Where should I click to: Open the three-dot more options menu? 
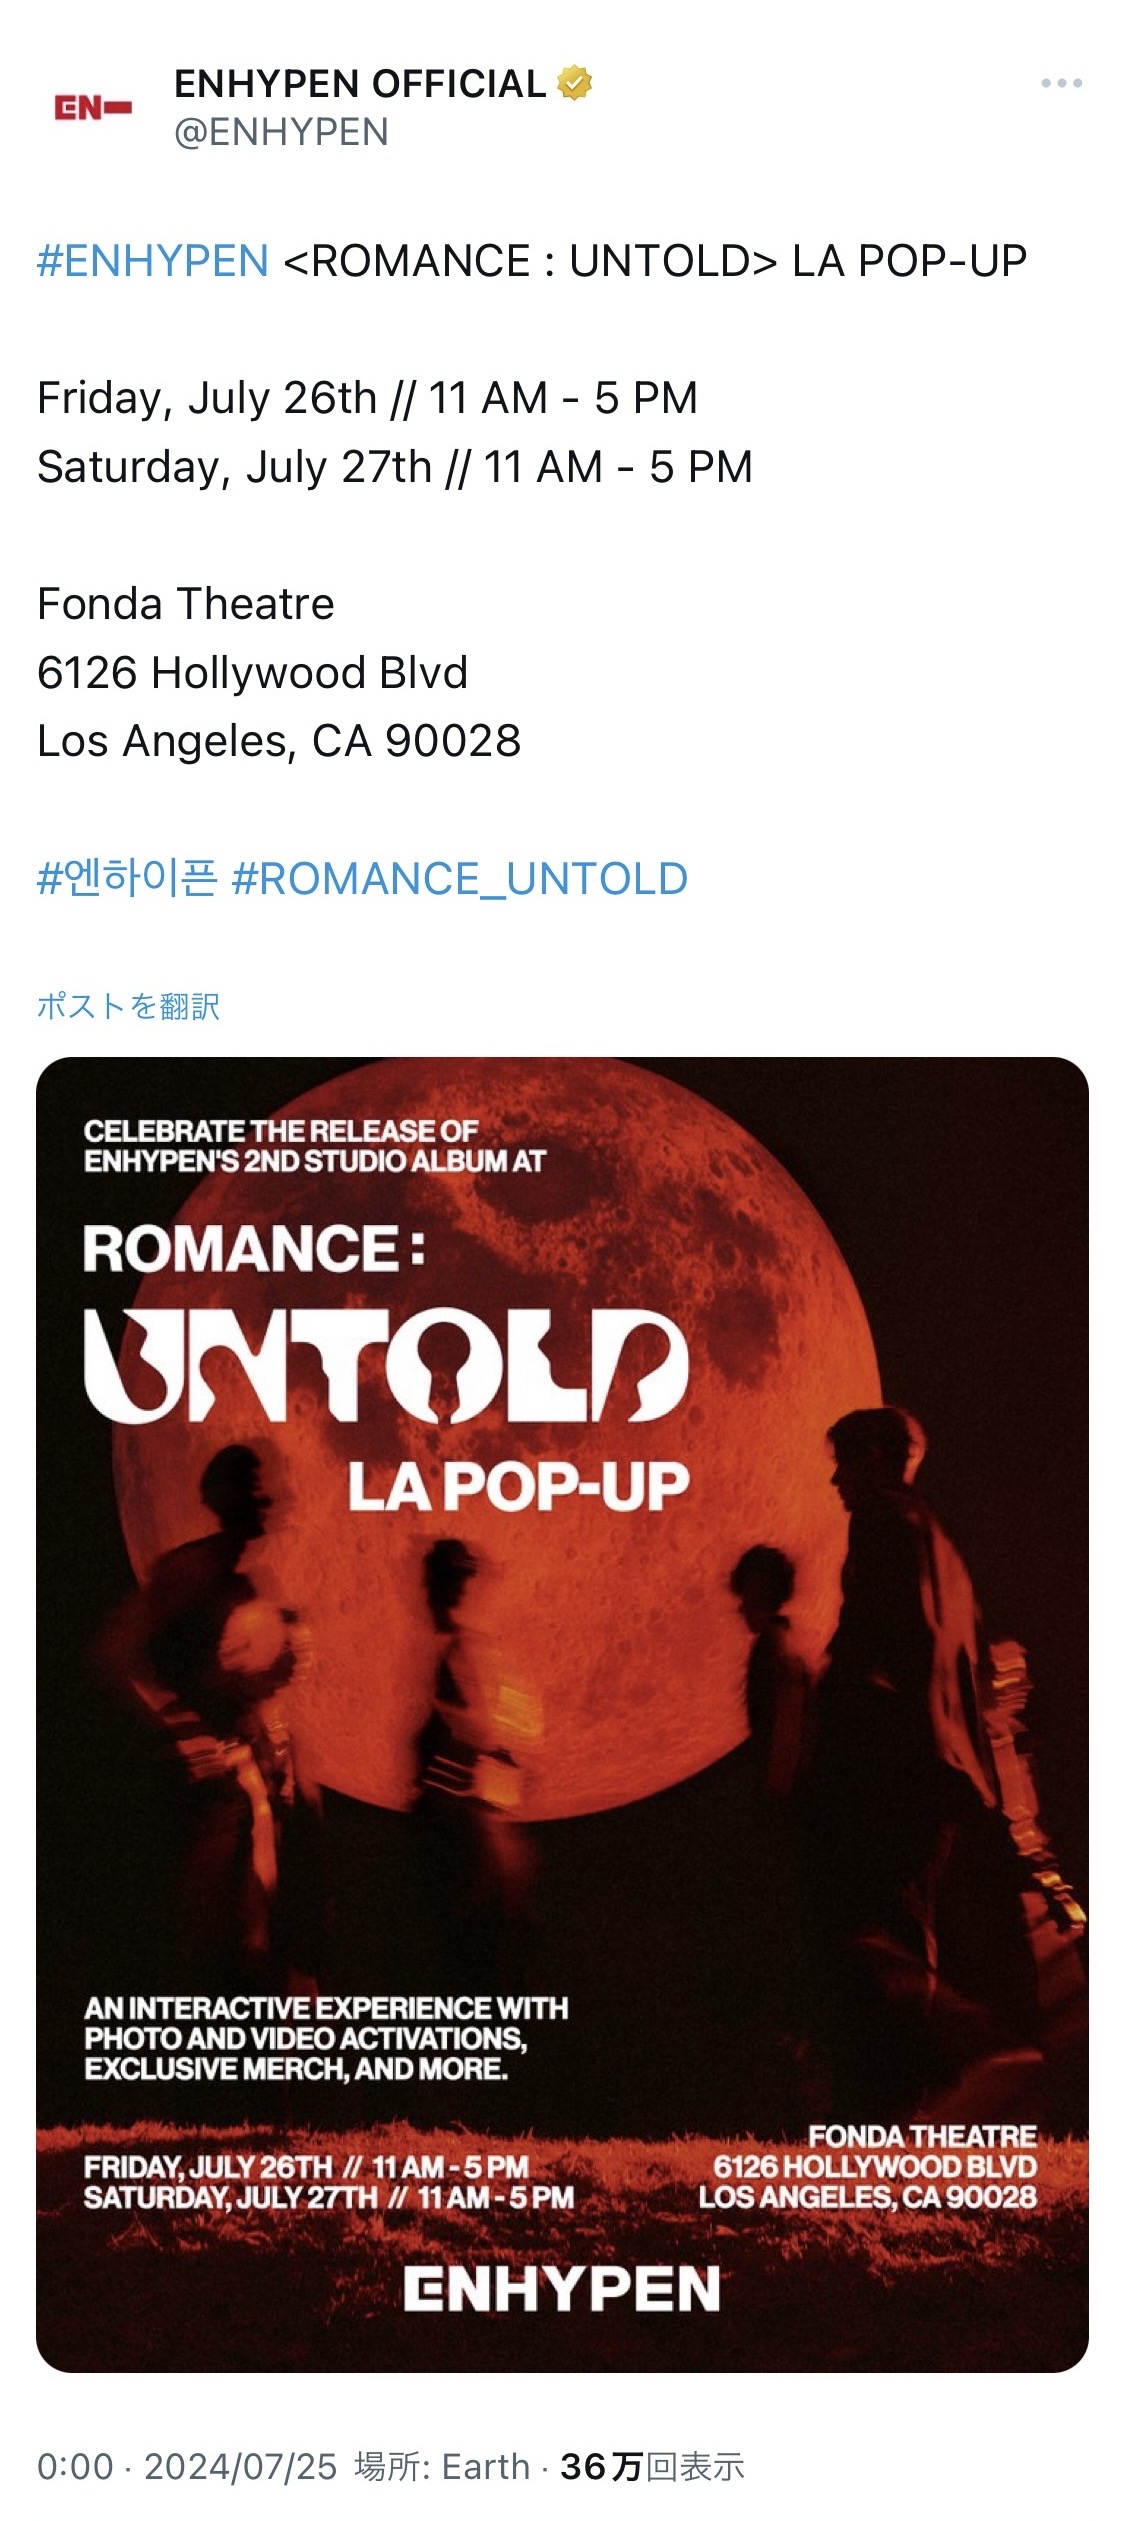point(1061,83)
